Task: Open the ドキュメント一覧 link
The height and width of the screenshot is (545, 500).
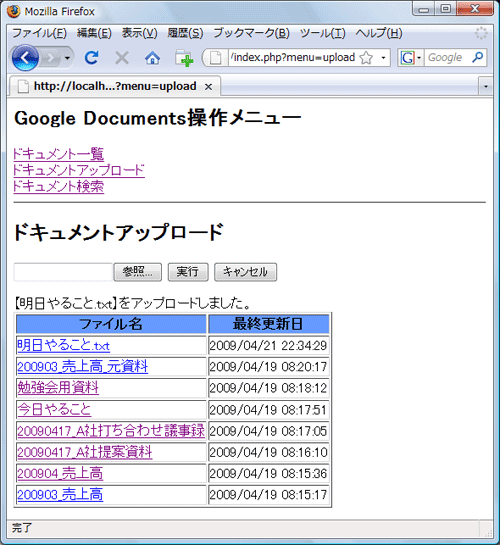Action: (x=58, y=154)
